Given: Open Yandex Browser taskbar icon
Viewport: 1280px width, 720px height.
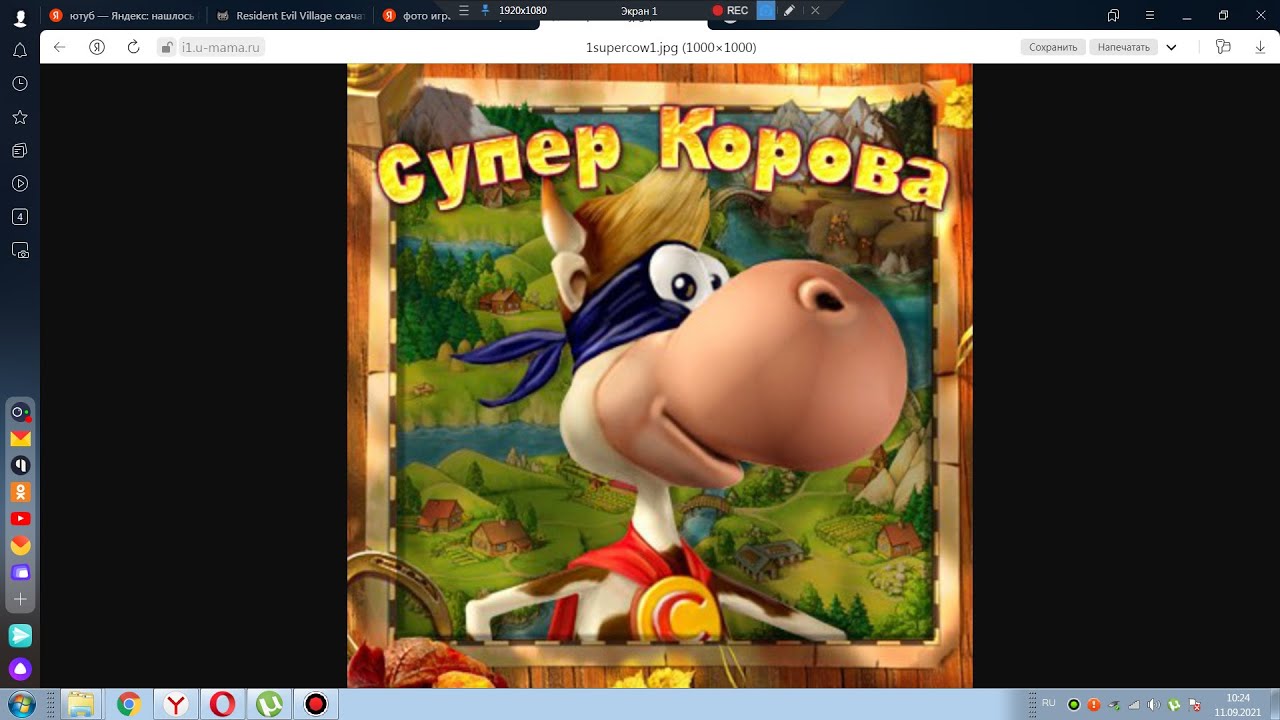Looking at the screenshot, I should pos(175,704).
